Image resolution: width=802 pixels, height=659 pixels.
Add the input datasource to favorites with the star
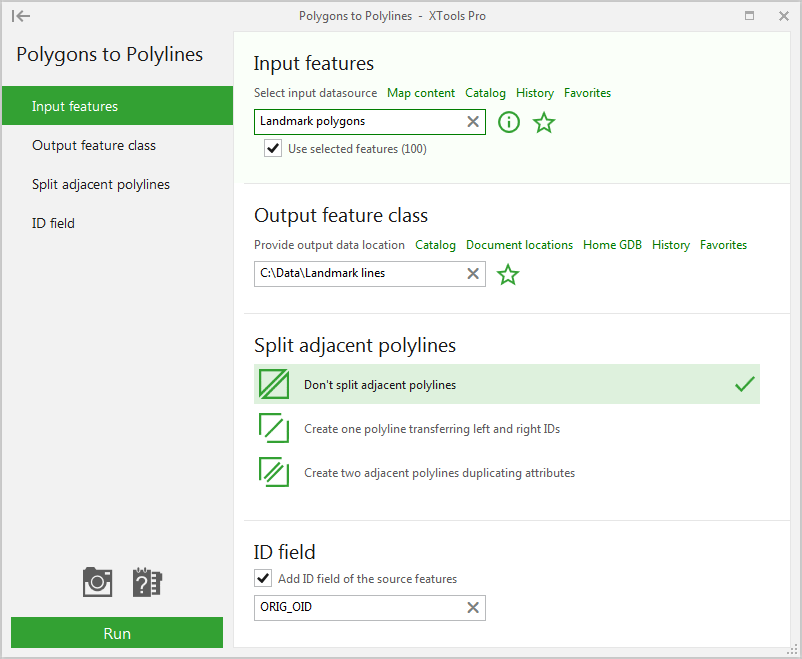544,122
